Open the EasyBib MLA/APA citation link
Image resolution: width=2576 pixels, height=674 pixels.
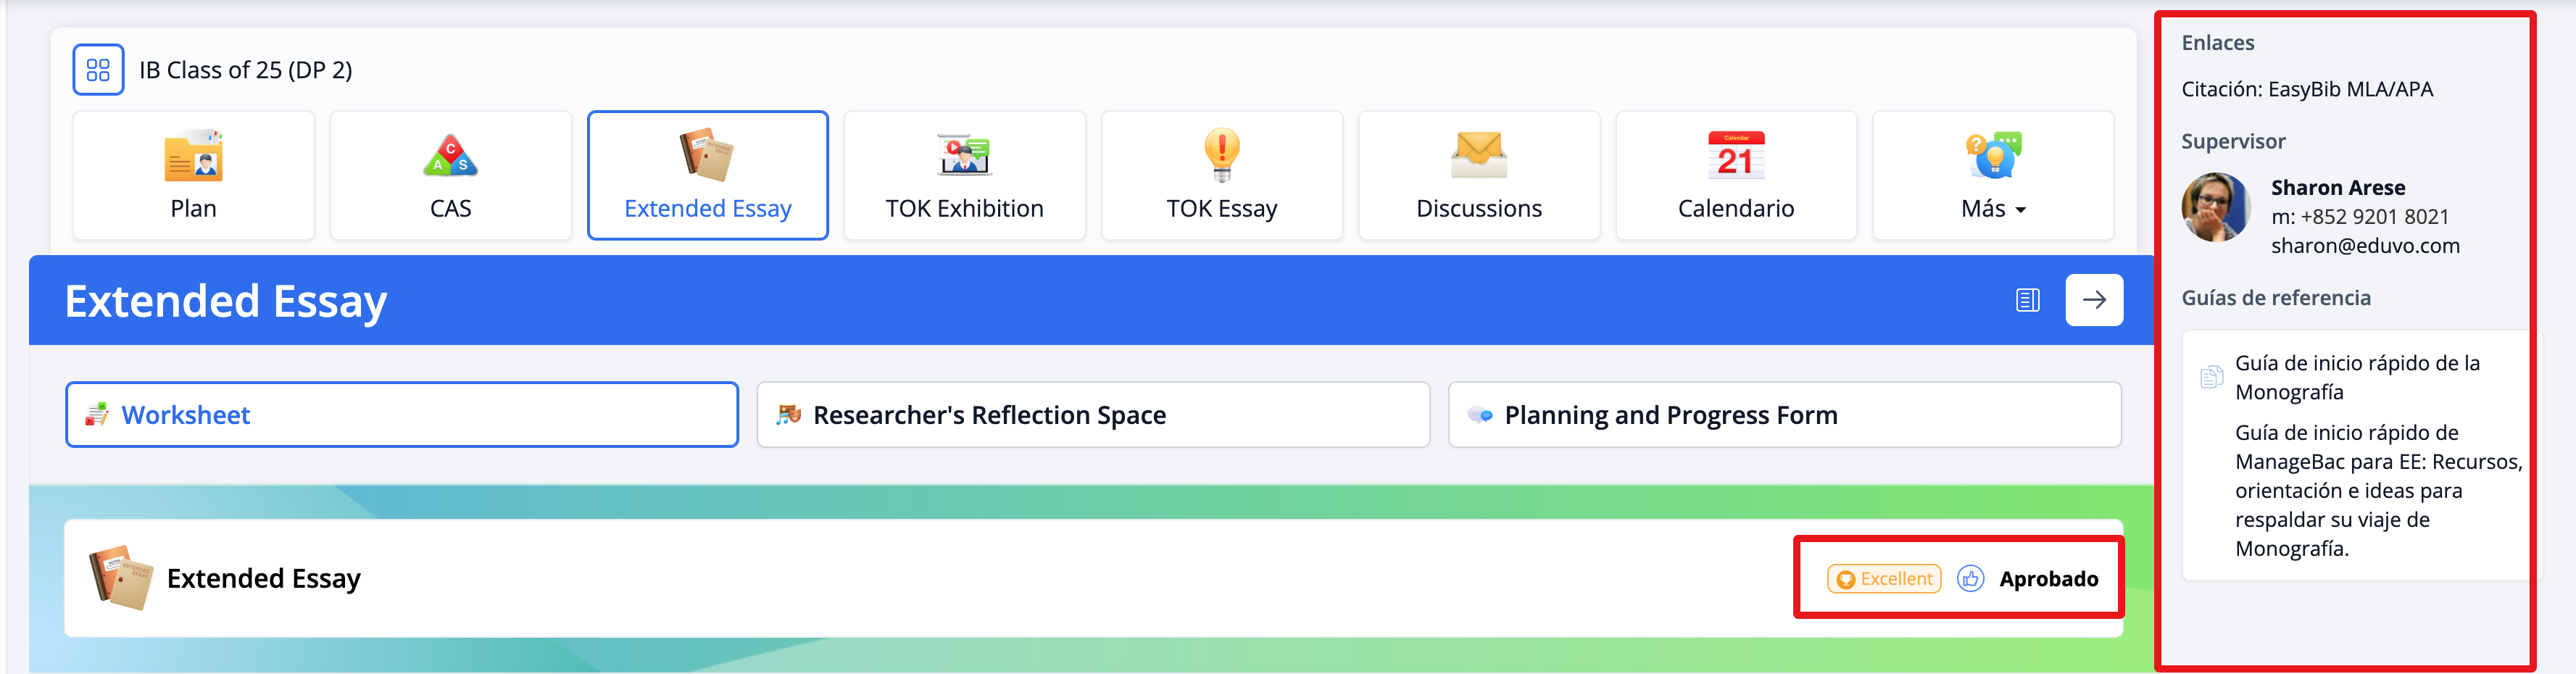click(2306, 90)
